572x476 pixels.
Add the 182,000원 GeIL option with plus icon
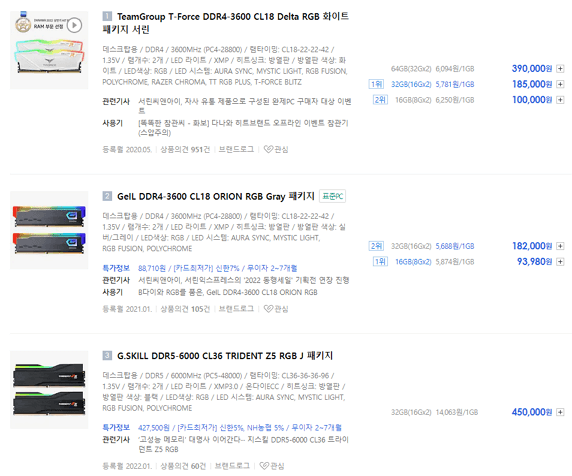(560, 246)
